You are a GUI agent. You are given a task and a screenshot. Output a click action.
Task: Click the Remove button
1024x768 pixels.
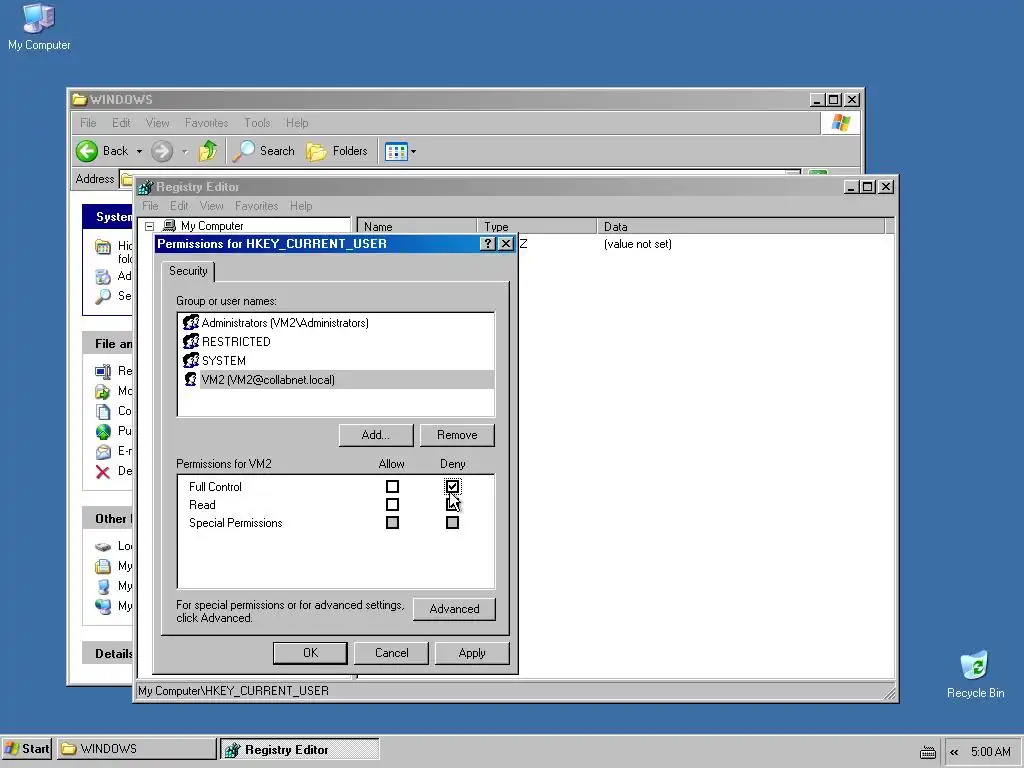(x=457, y=435)
